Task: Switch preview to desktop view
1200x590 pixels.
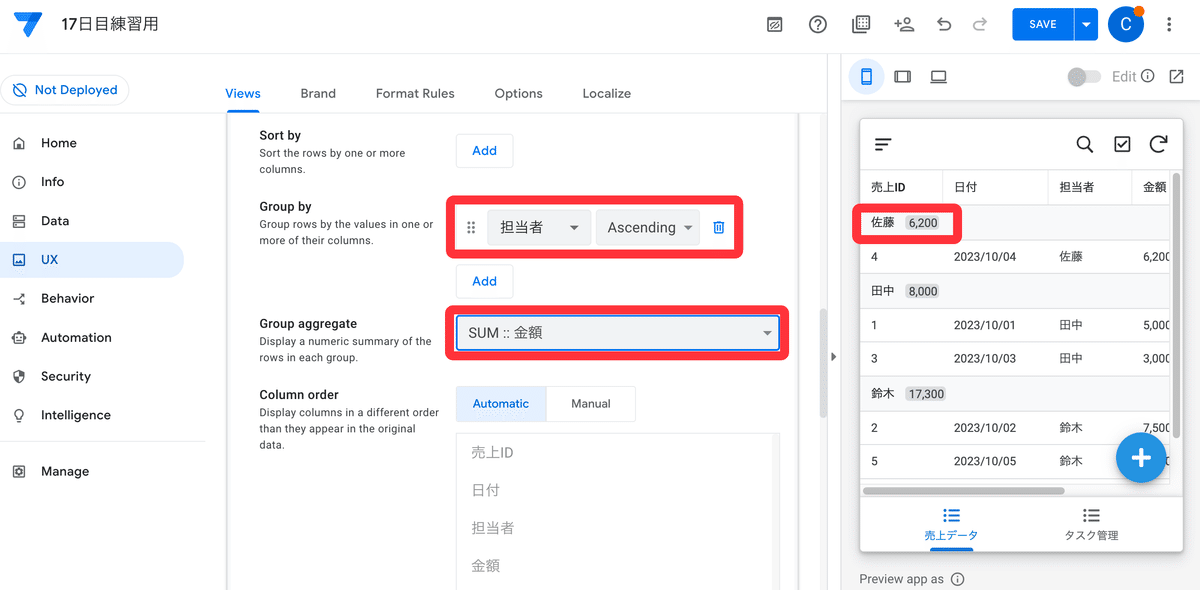Action: click(x=938, y=76)
